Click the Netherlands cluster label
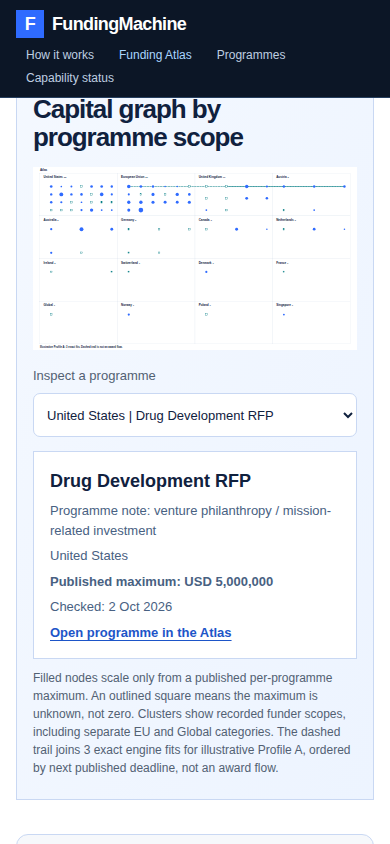Viewport: 390px width, 844px height. (286, 220)
